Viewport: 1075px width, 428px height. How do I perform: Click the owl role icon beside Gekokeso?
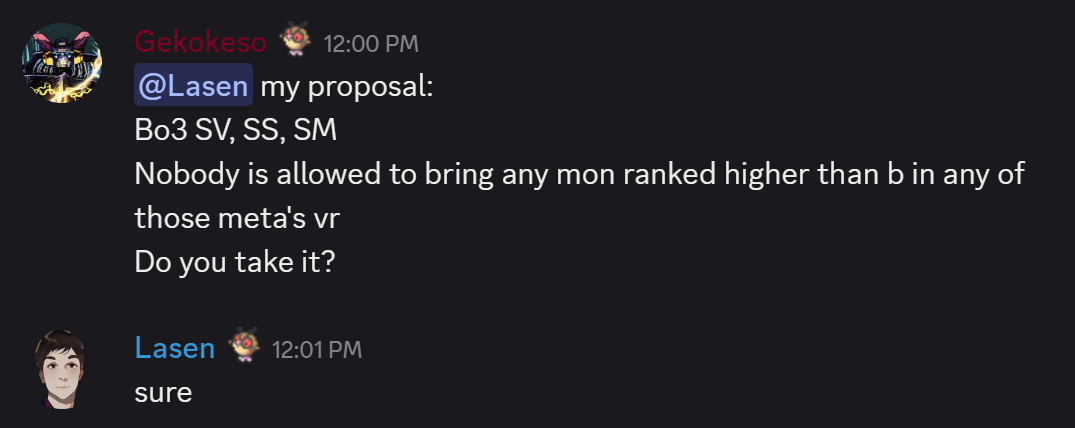coord(295,39)
